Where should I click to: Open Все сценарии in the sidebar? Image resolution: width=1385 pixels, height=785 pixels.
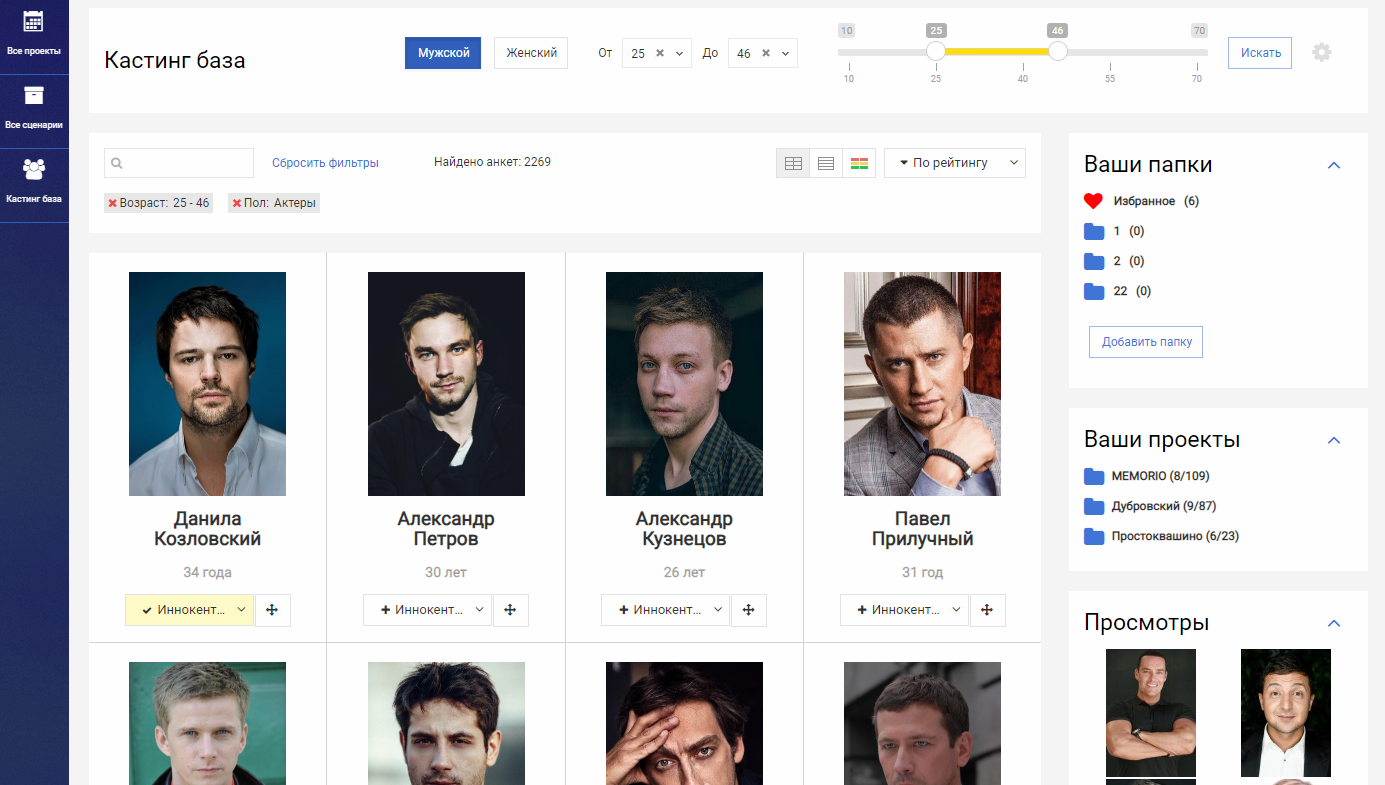(x=34, y=108)
